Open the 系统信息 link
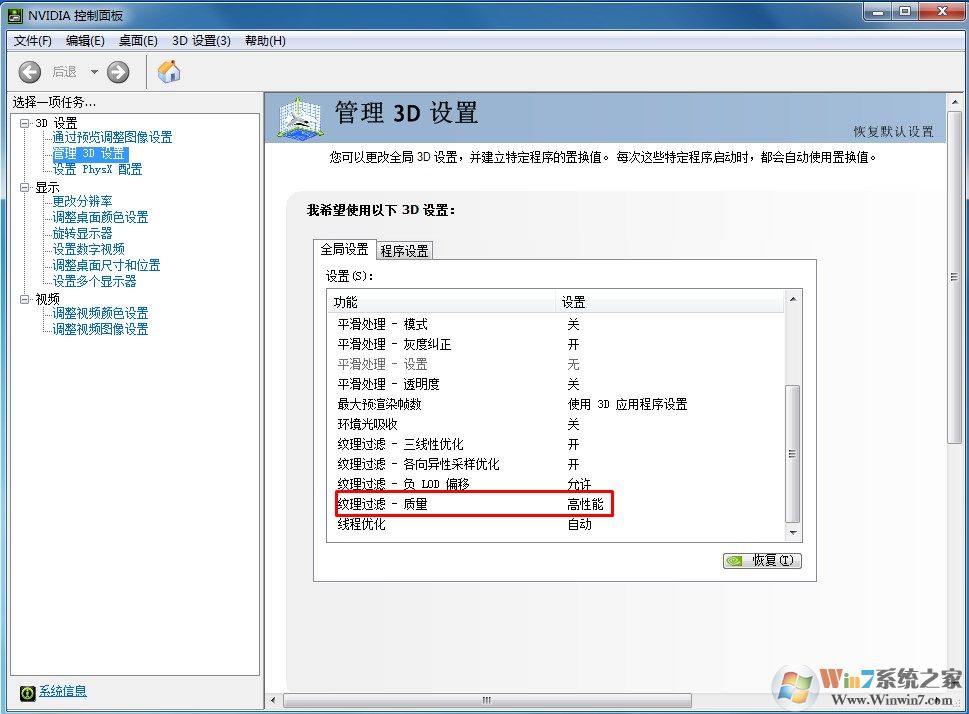The width and height of the screenshot is (969, 714). click(63, 691)
